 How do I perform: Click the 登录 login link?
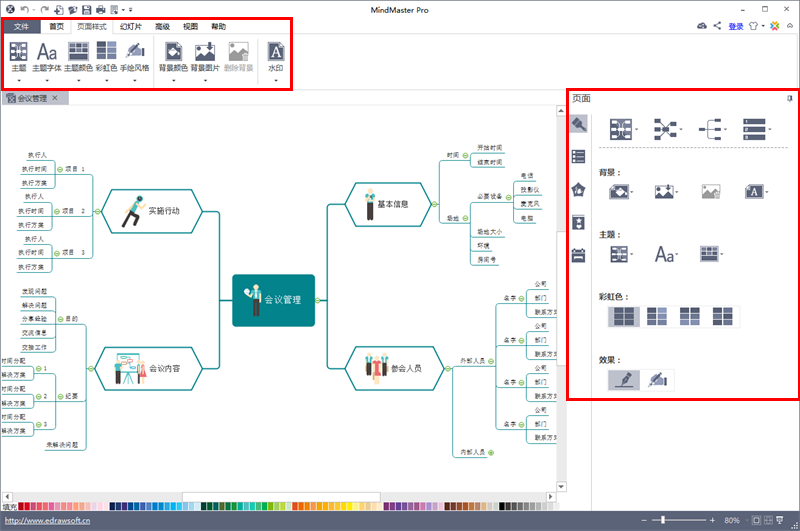(736, 27)
